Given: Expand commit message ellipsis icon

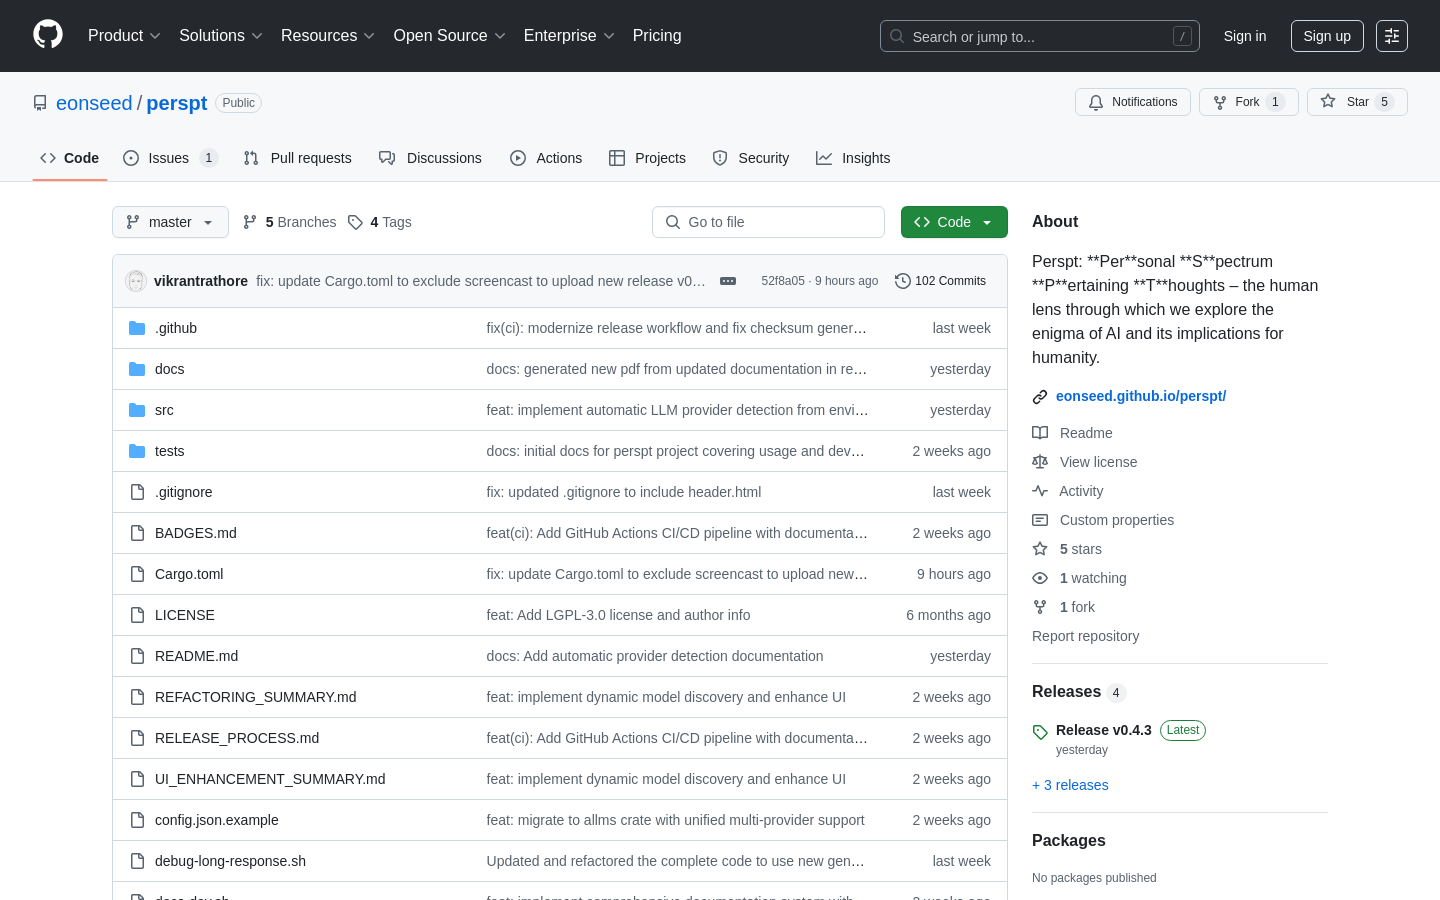Looking at the screenshot, I should point(728,281).
